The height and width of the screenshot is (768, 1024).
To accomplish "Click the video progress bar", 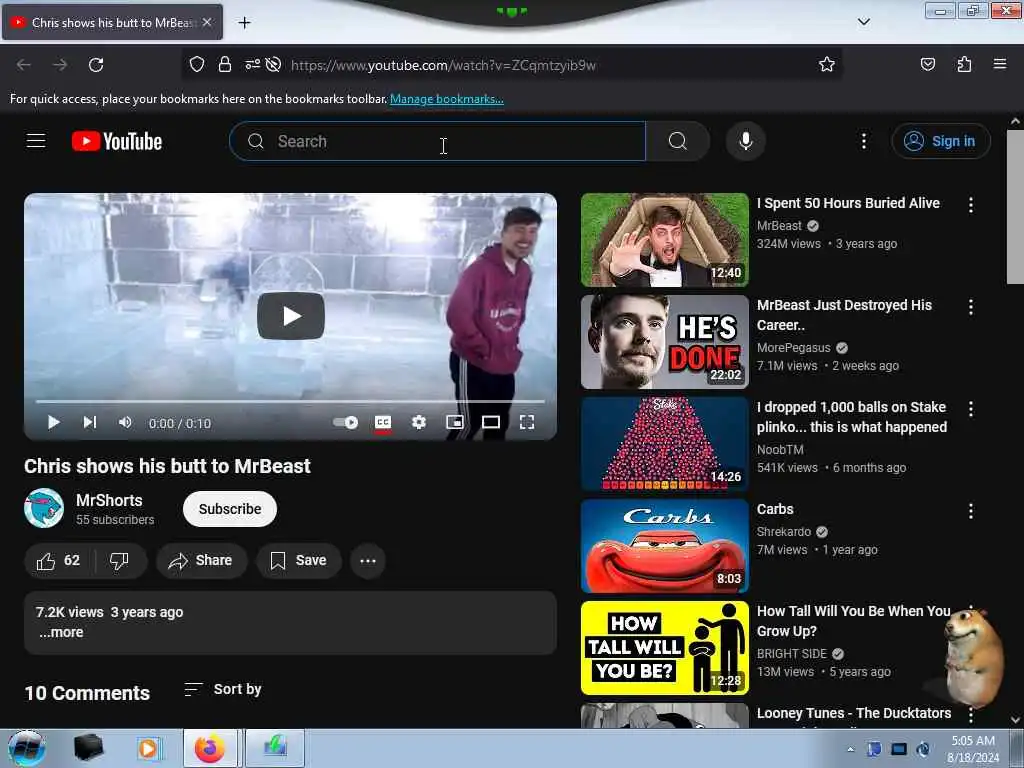I will click(290, 401).
